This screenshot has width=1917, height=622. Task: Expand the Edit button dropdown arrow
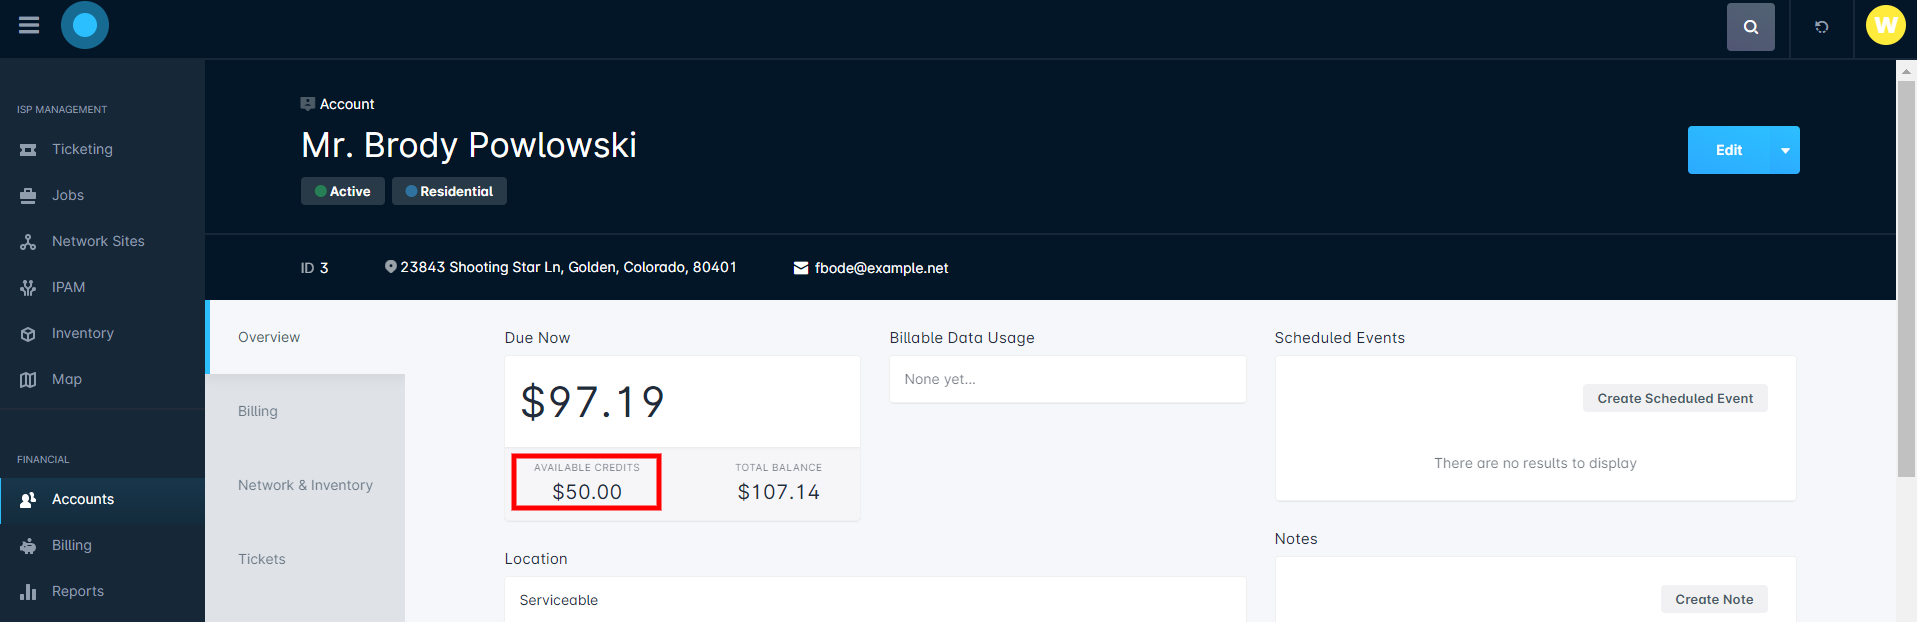(1785, 150)
